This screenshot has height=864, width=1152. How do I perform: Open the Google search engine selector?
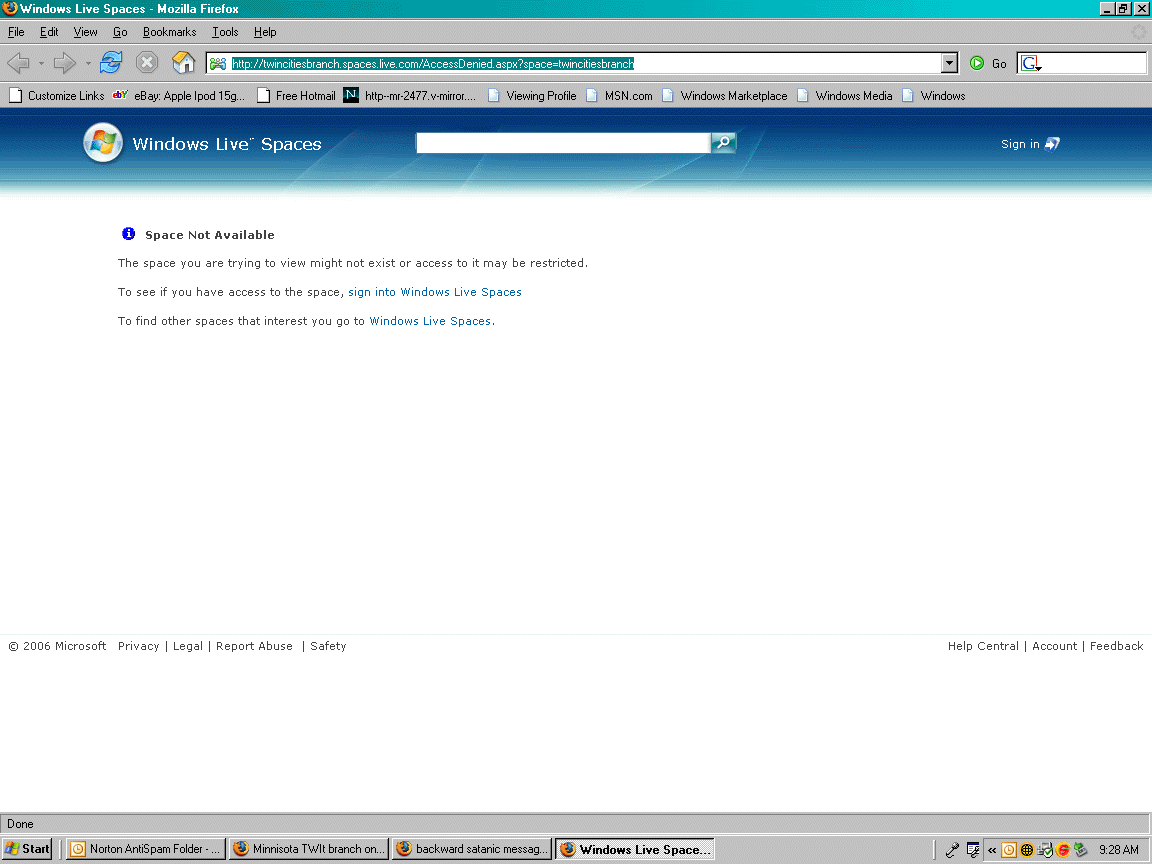[x=1031, y=64]
